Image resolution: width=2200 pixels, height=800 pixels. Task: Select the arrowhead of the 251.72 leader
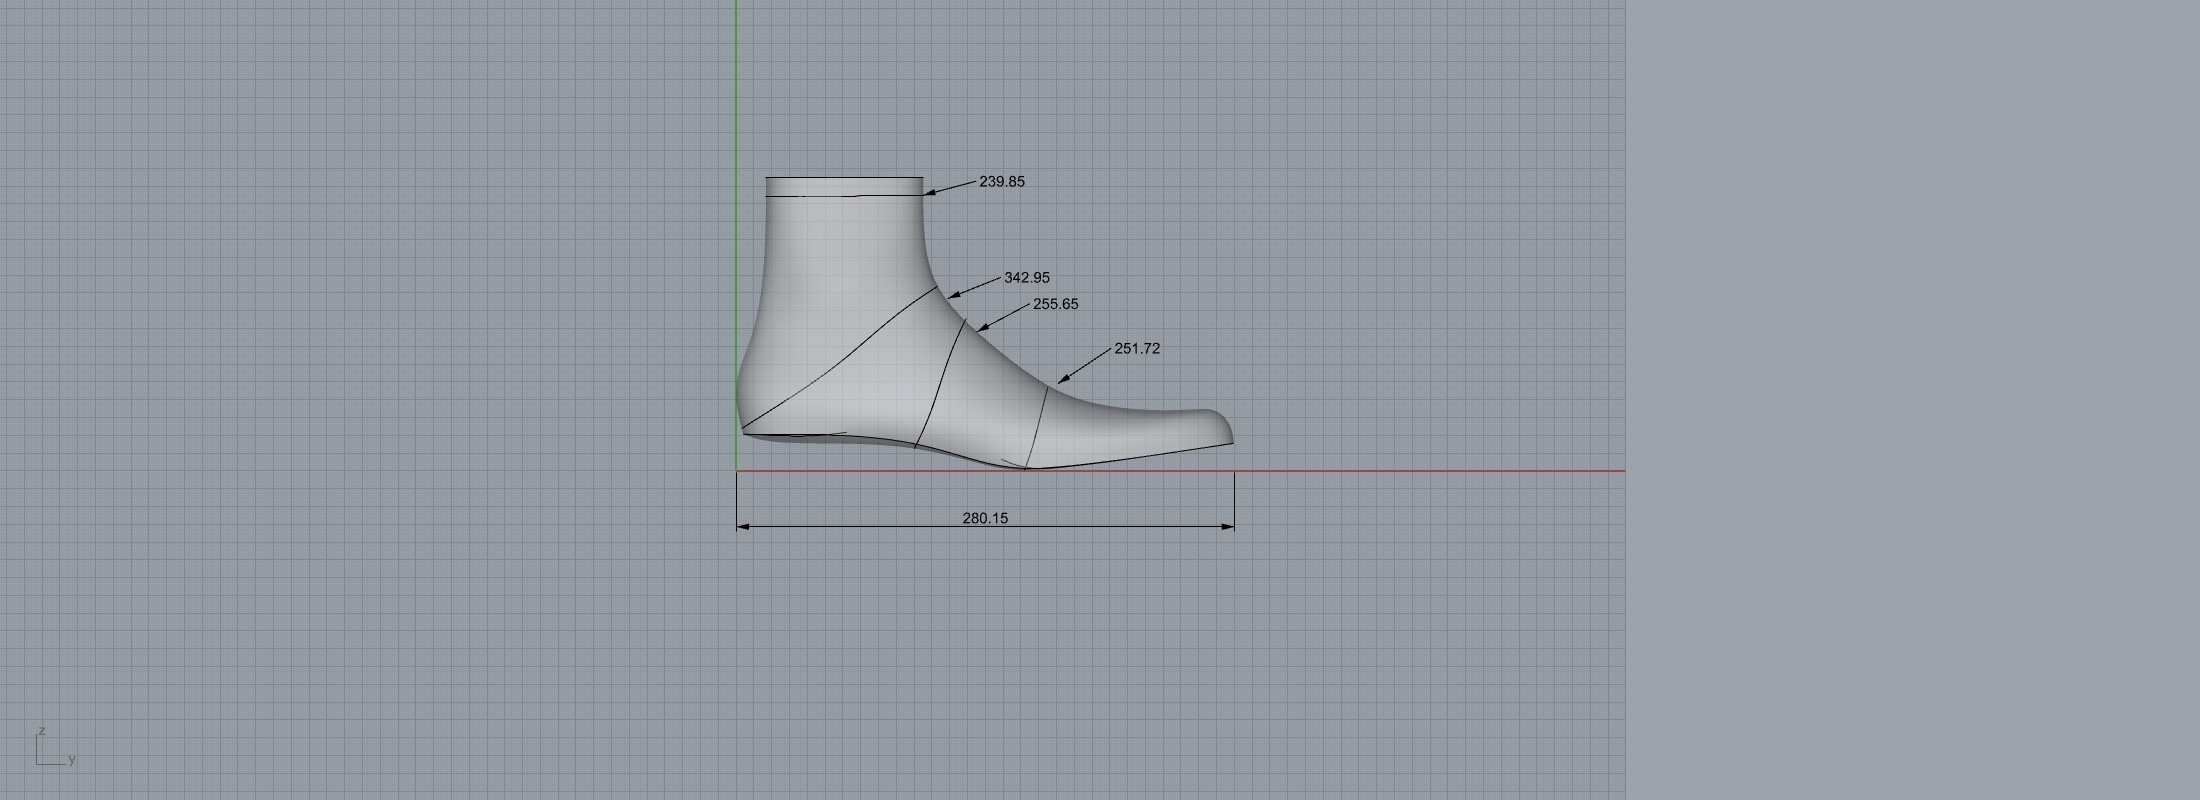coord(1064,379)
